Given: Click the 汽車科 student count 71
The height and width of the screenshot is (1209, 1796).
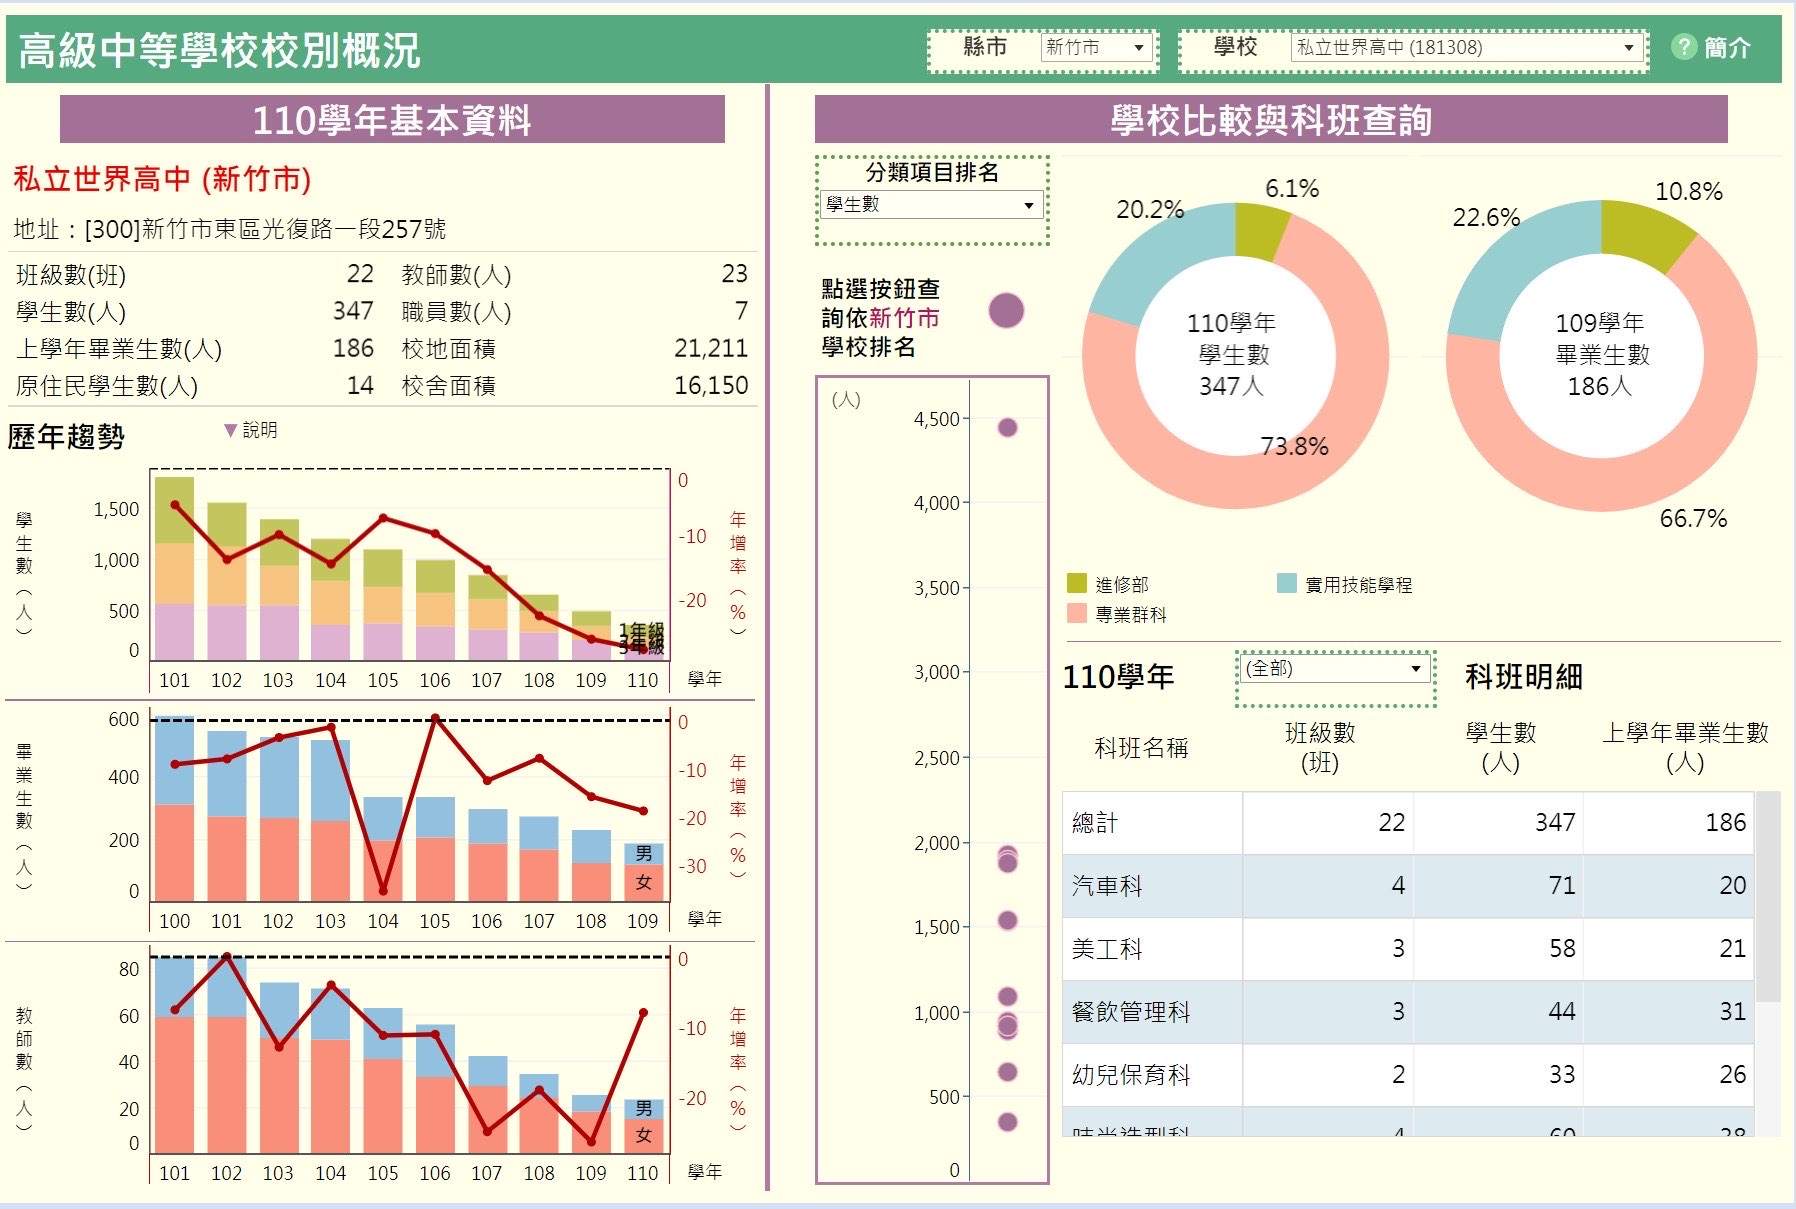Looking at the screenshot, I should pos(1562,886).
